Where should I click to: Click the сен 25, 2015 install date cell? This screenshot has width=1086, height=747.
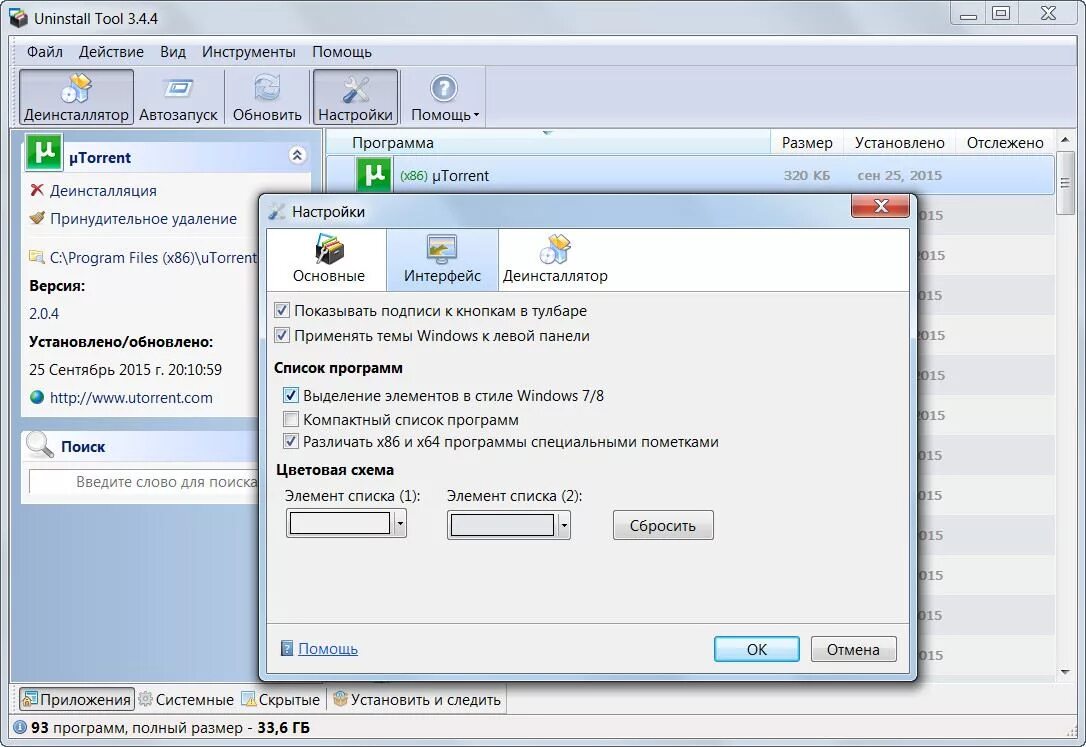899,175
